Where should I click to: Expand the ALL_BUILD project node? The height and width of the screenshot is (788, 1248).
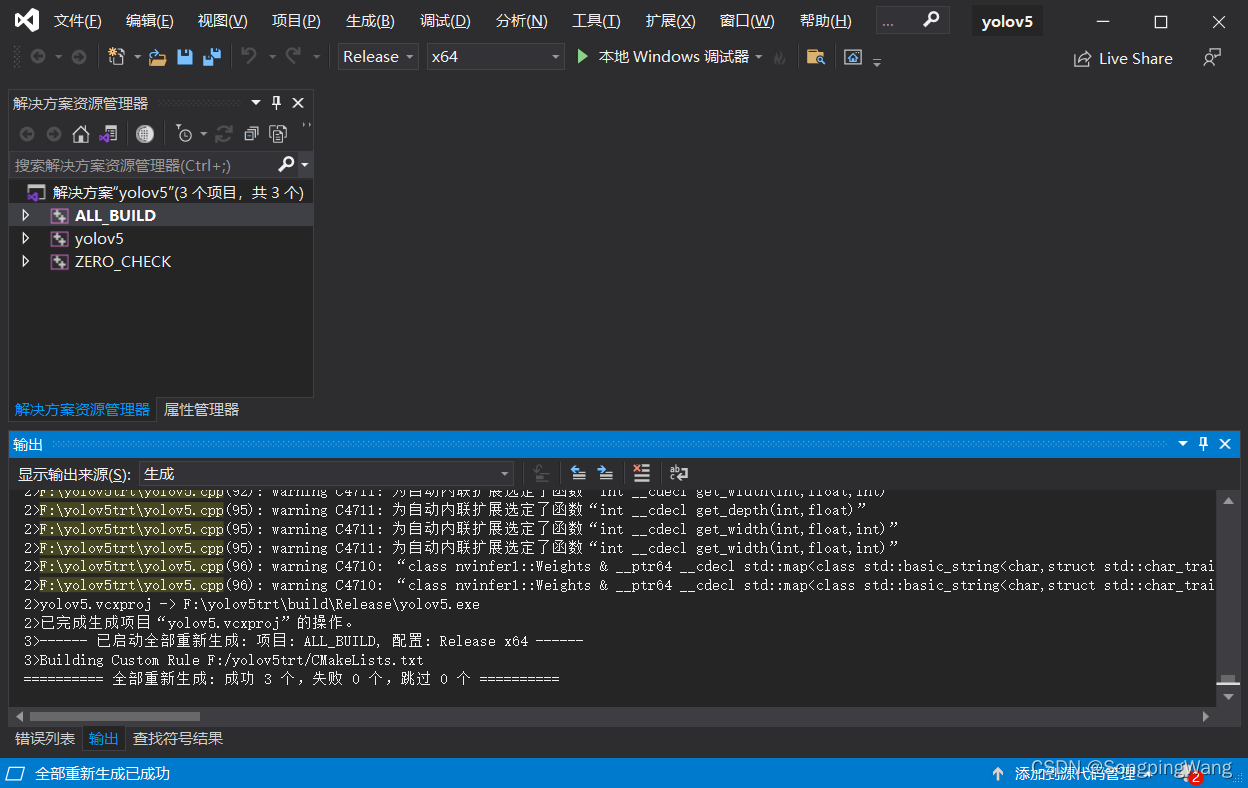(x=26, y=215)
